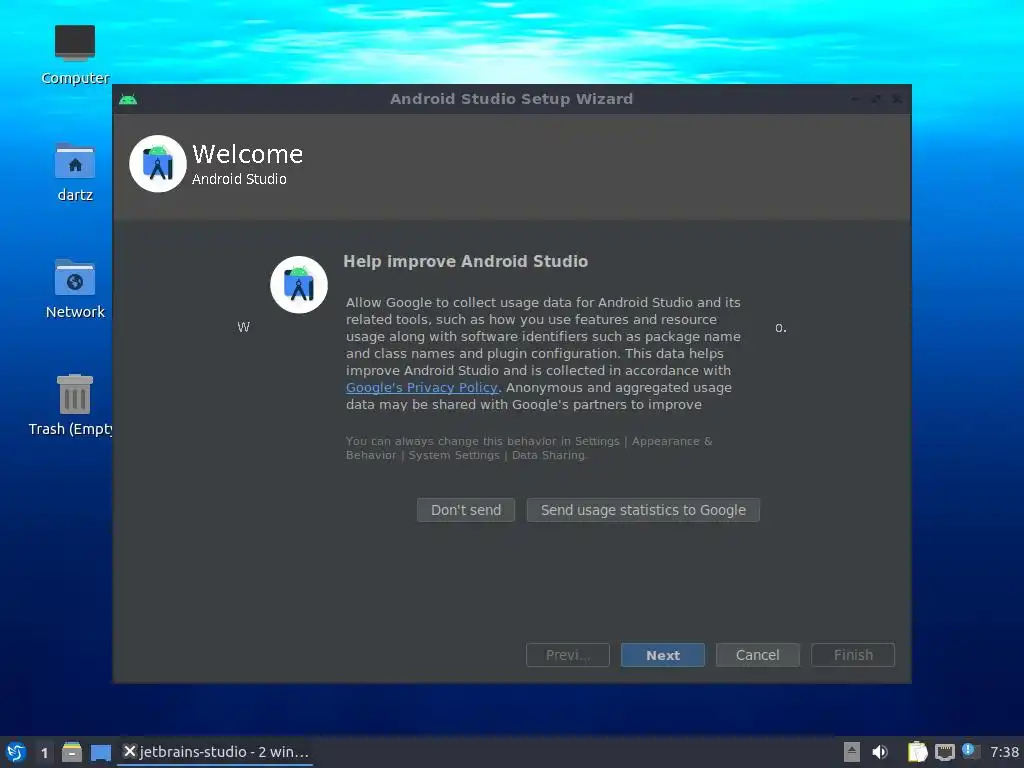The image size is (1024, 768).
Task: Click the Android Studio icon beside Help improve
Action: pyautogui.click(x=299, y=285)
